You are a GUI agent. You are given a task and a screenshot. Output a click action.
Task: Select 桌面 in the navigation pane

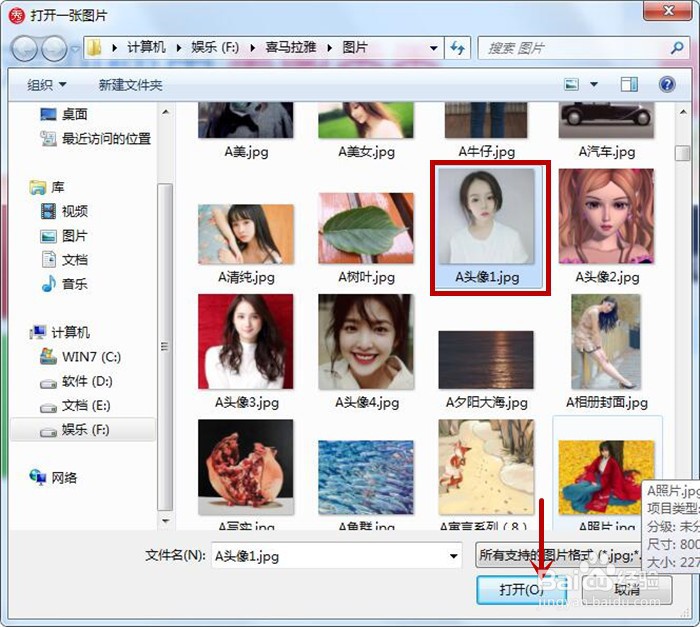(x=63, y=114)
